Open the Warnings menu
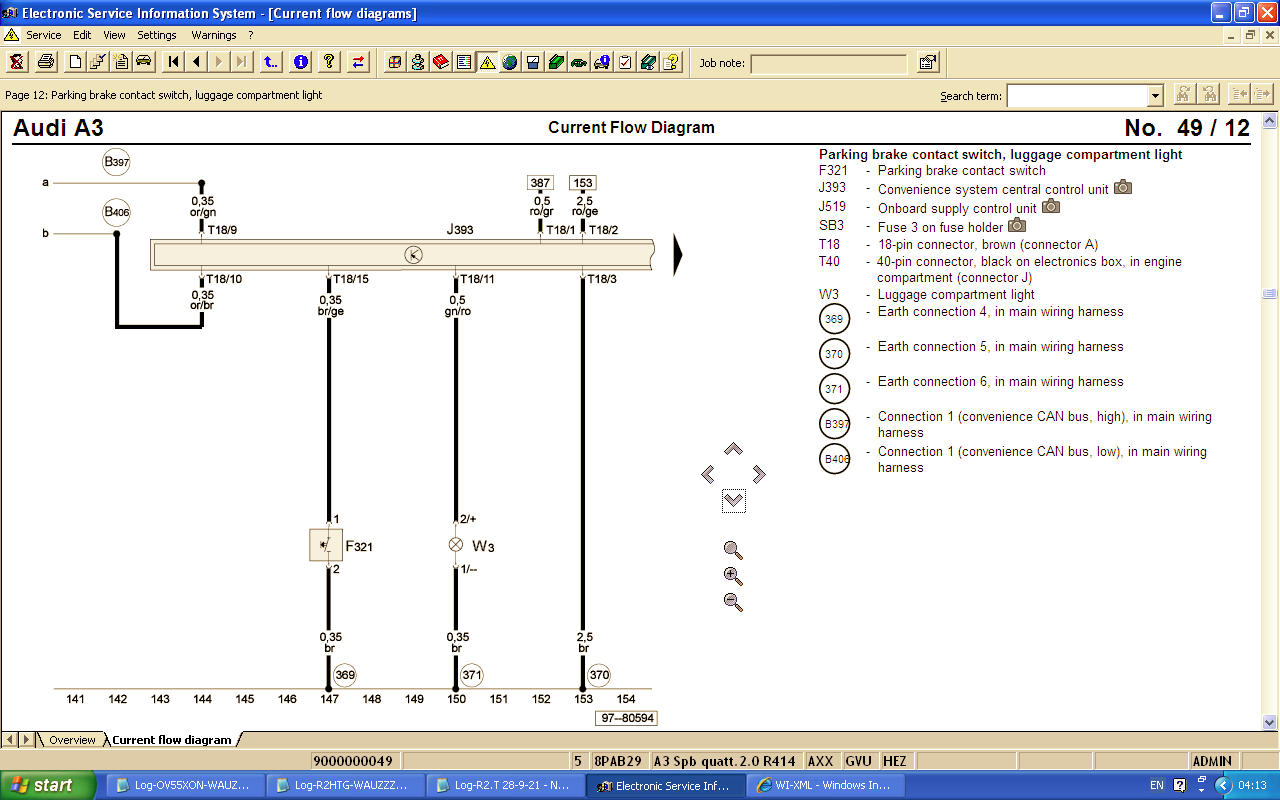Viewport: 1280px width, 800px height. click(x=214, y=35)
